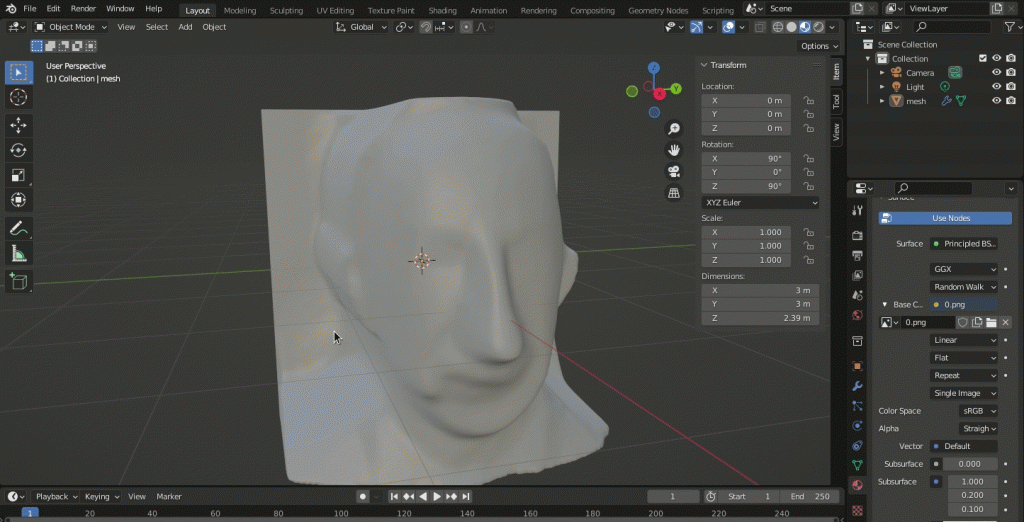Click the red X axis gizmo ball

coord(660,94)
